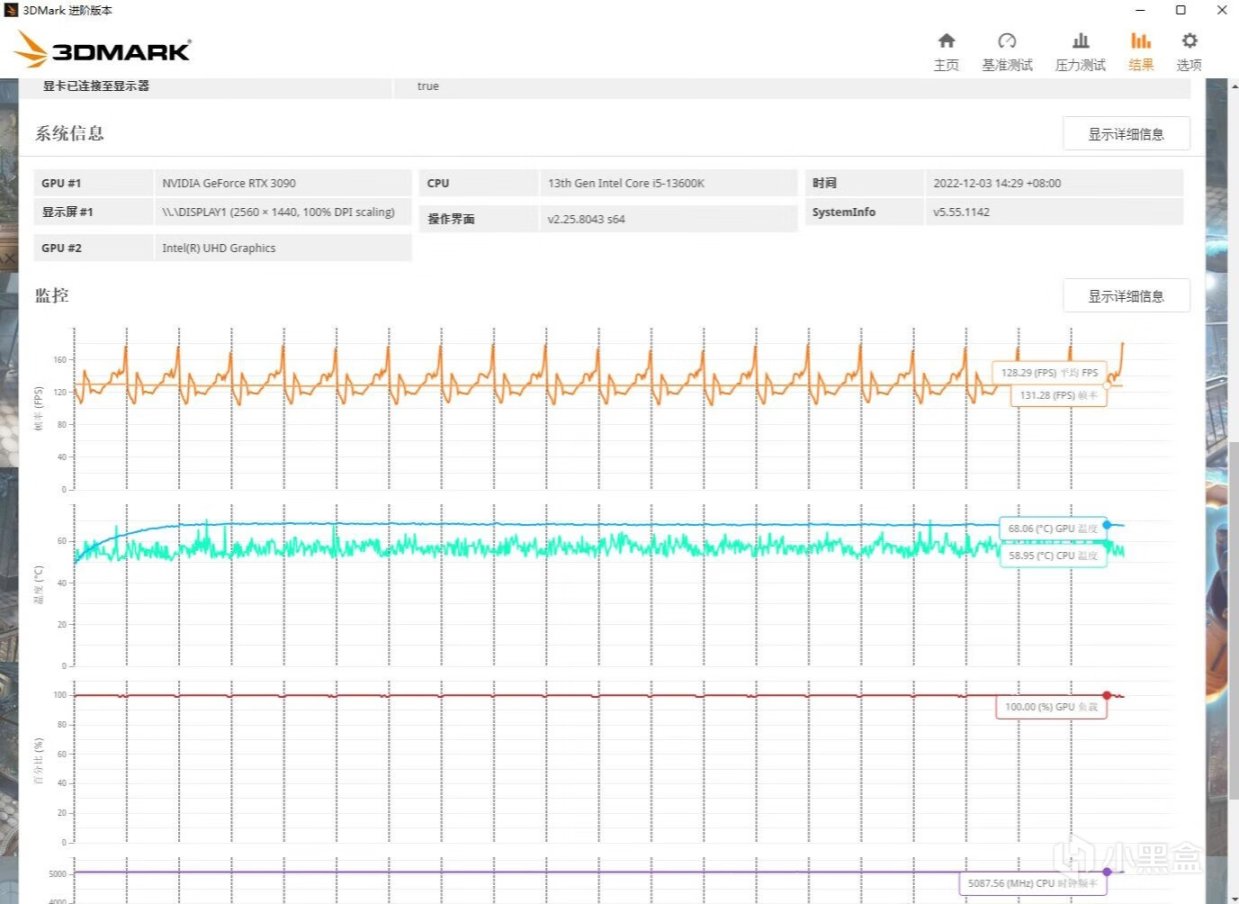Screen dimensions: 1239x904
Task: Click the 128.29 平均 FPS label
Action: [1049, 373]
